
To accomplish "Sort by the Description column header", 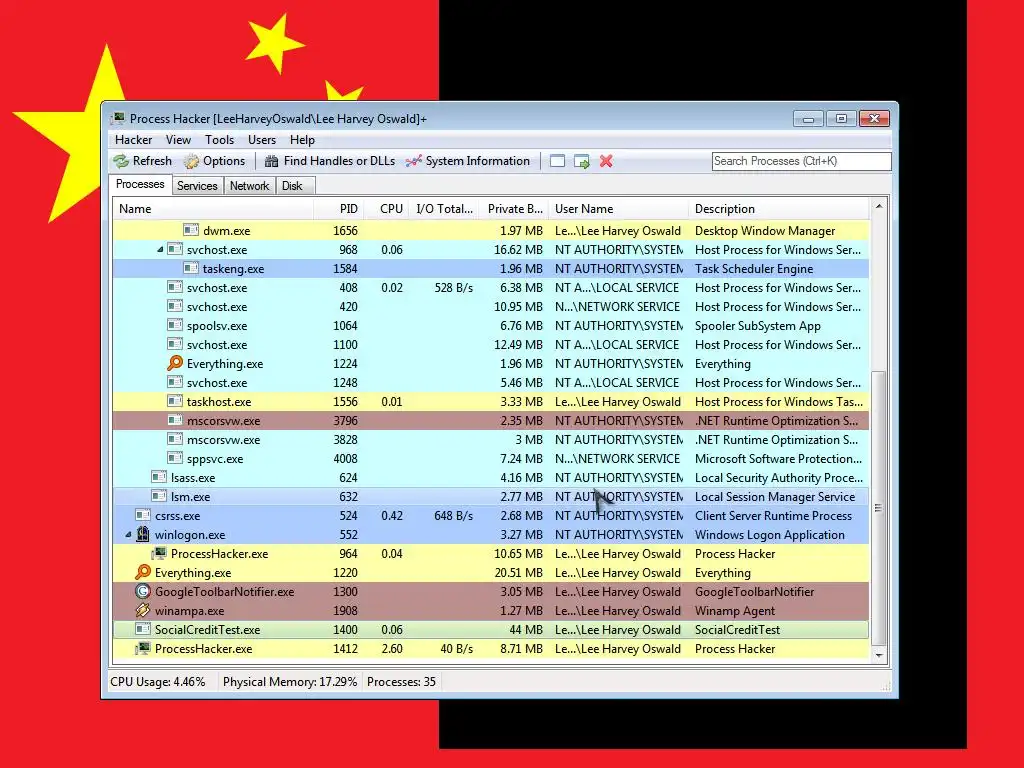I will pos(779,209).
